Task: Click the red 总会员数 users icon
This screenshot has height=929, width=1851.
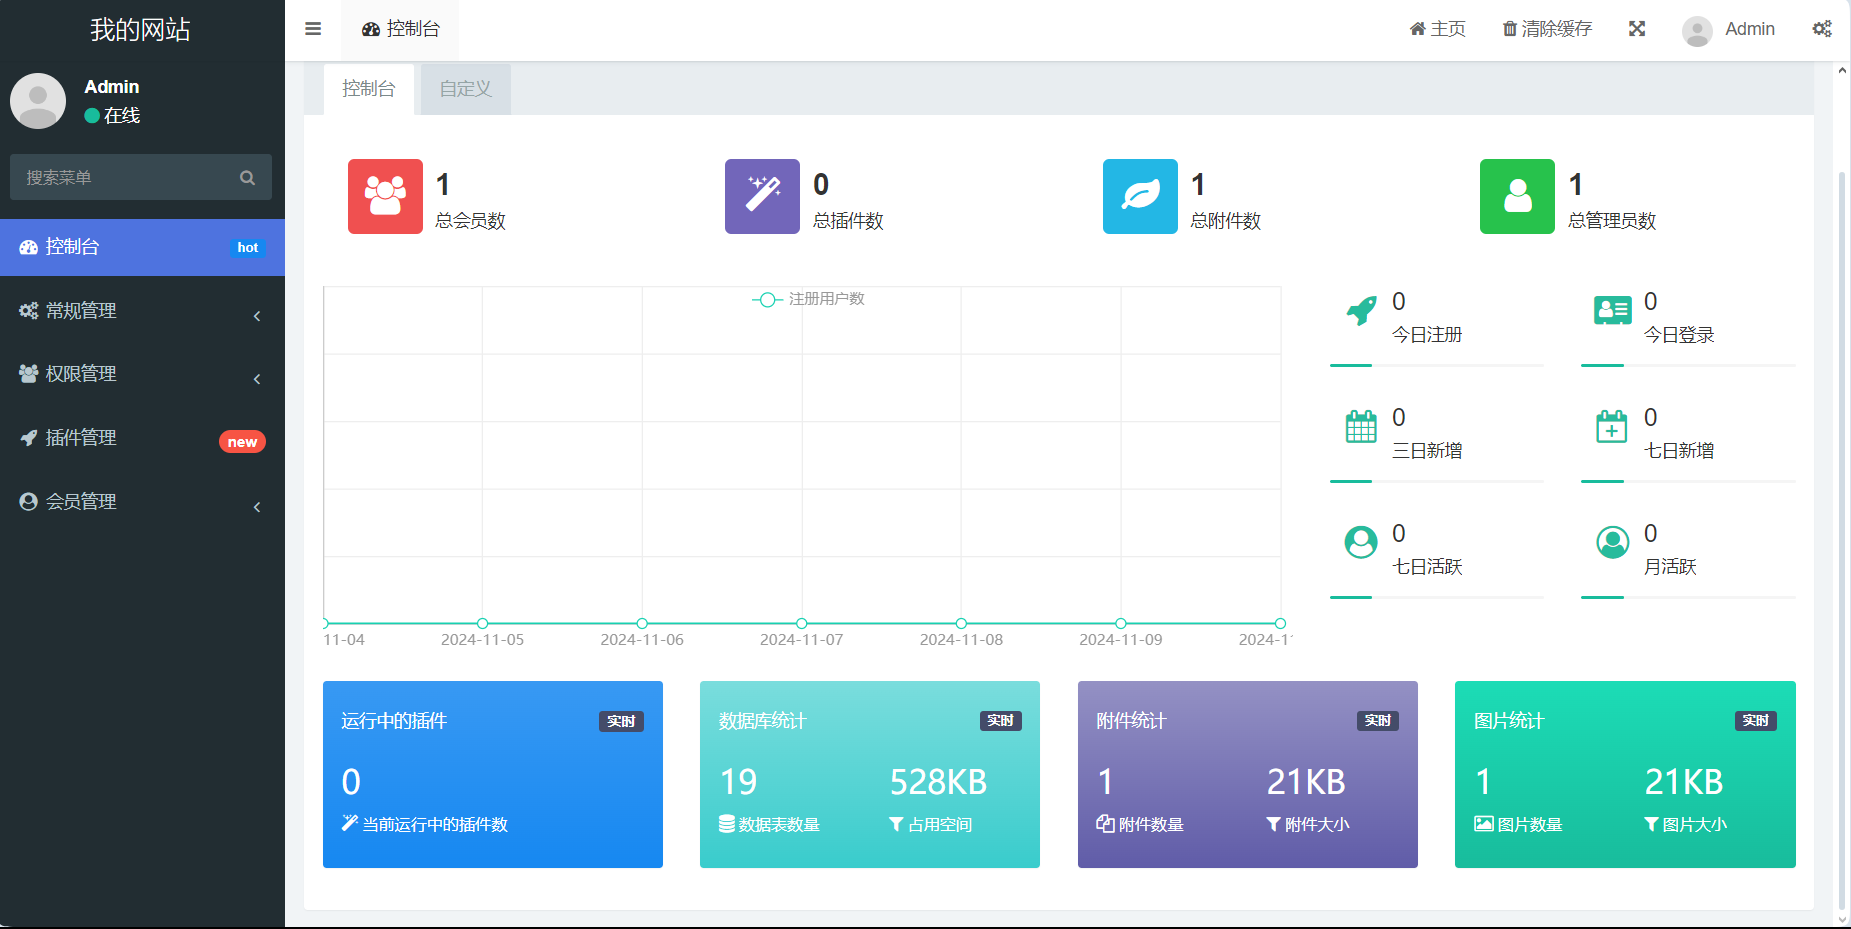Action: click(385, 196)
